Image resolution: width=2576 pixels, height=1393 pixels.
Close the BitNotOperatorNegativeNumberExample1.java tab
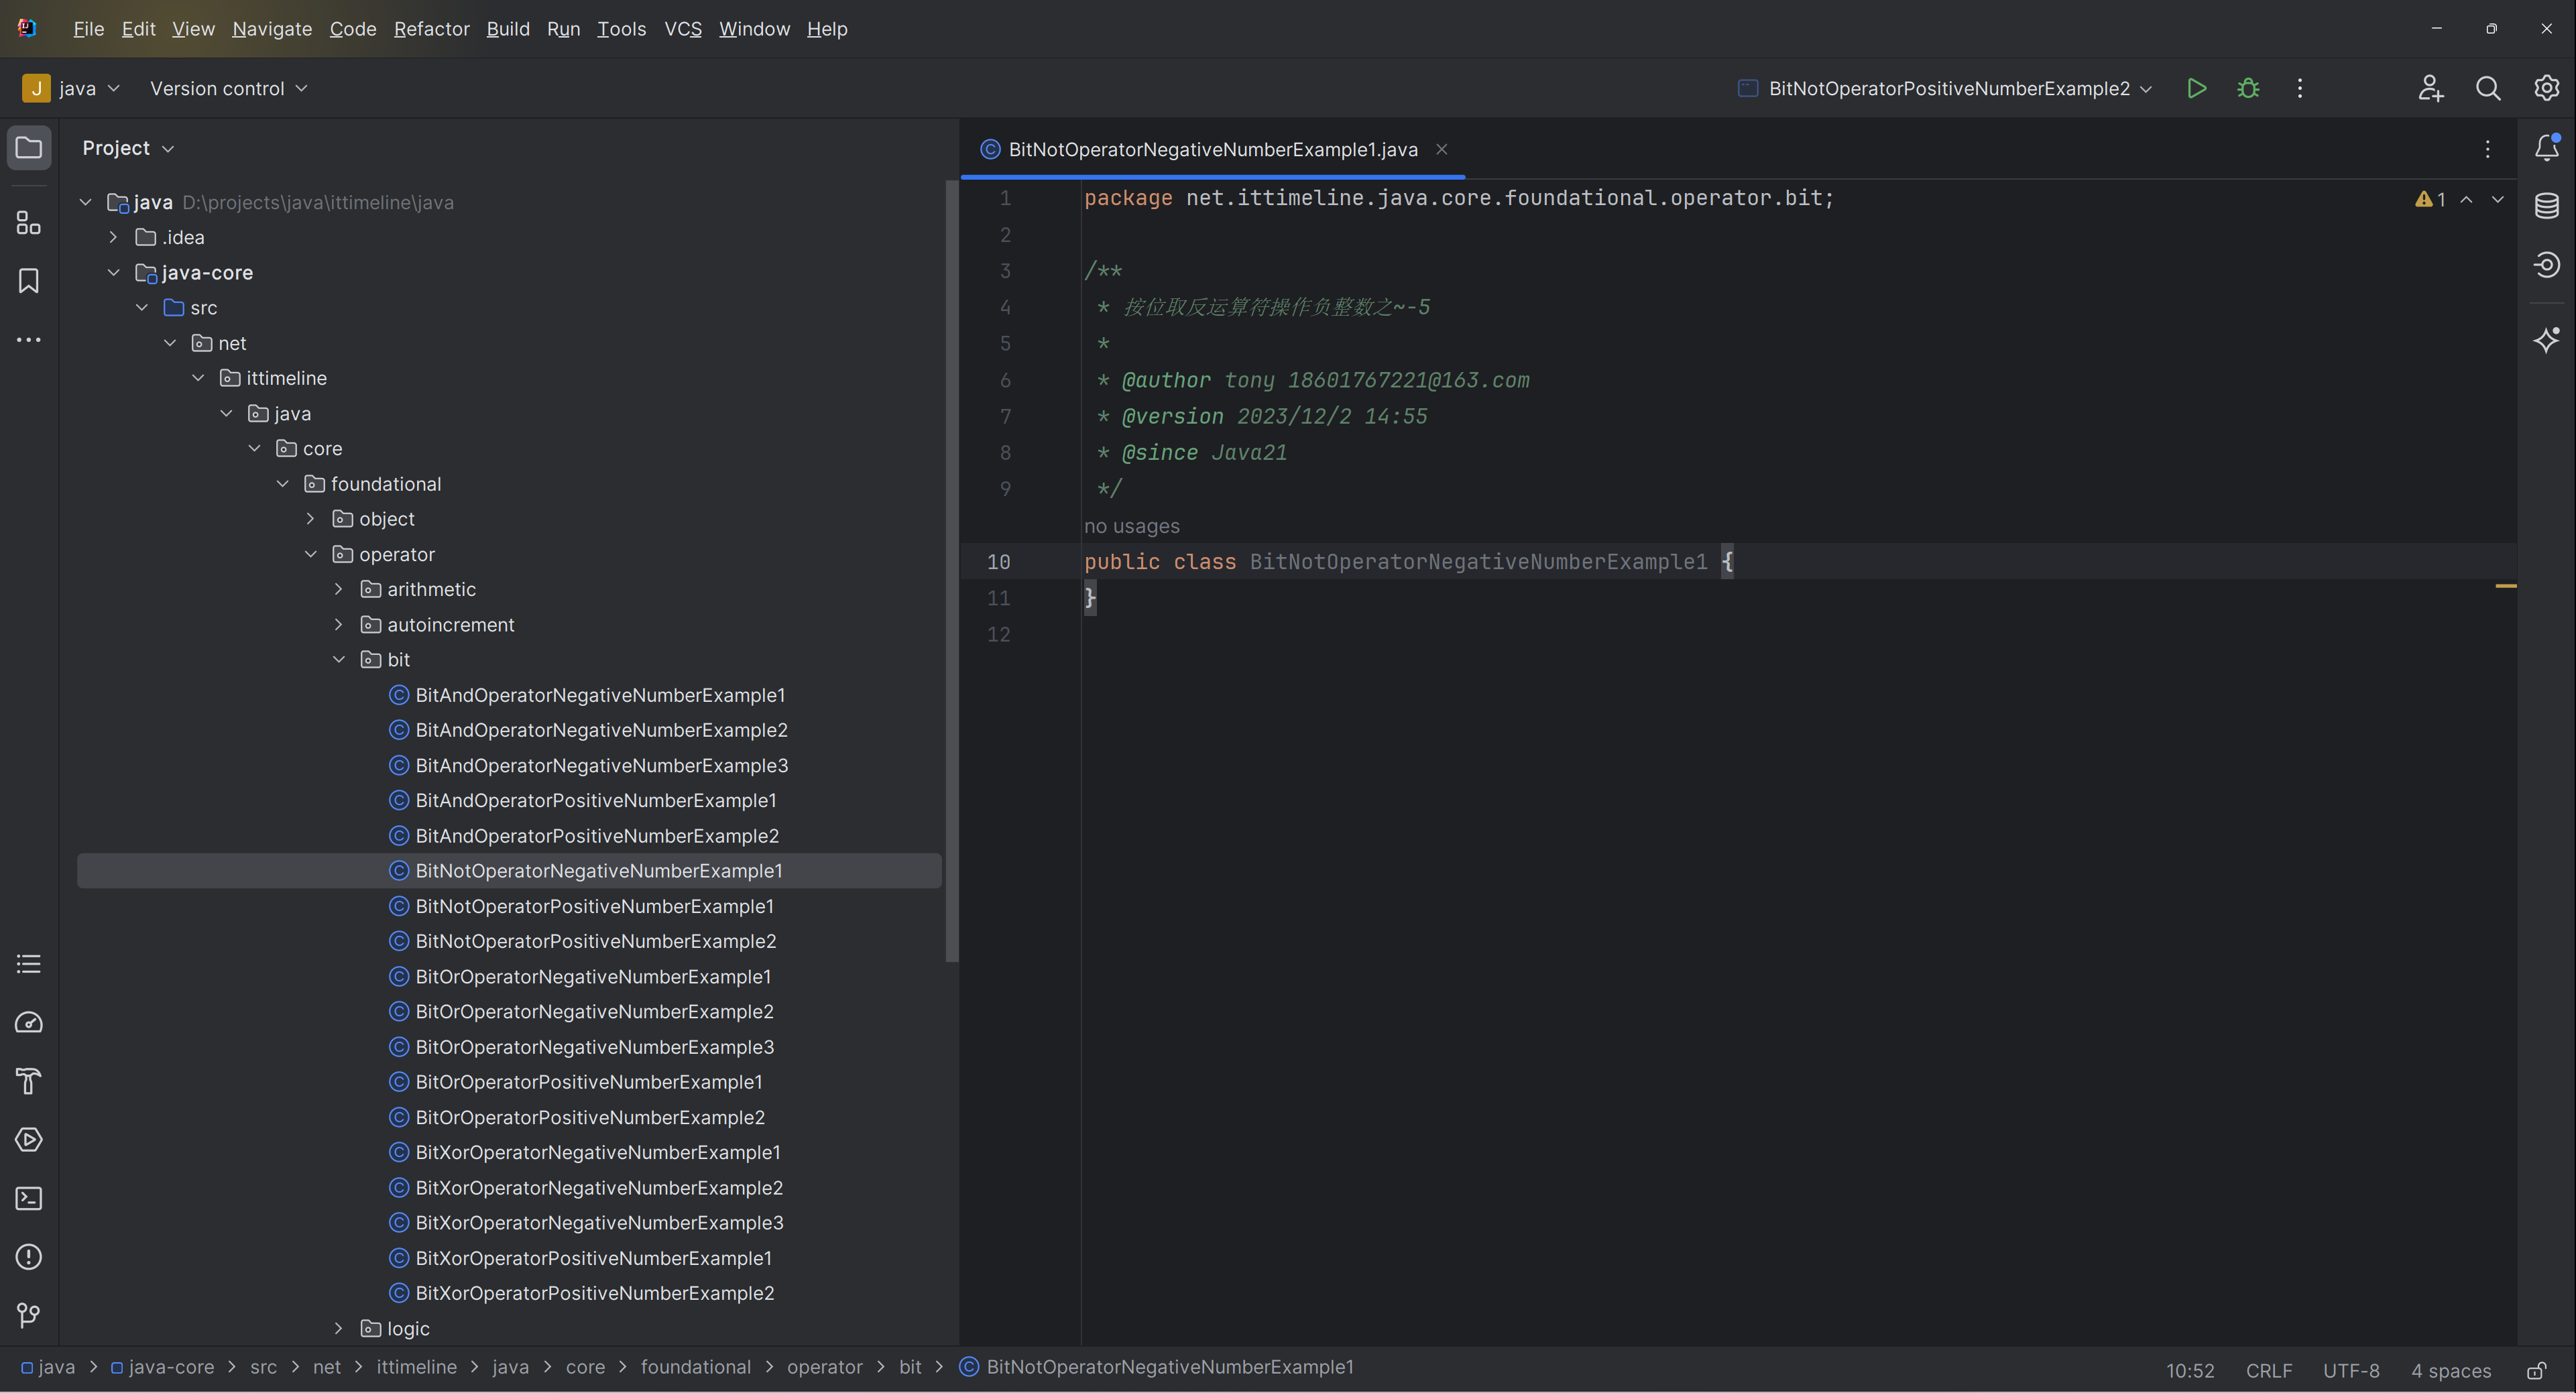tap(1441, 149)
